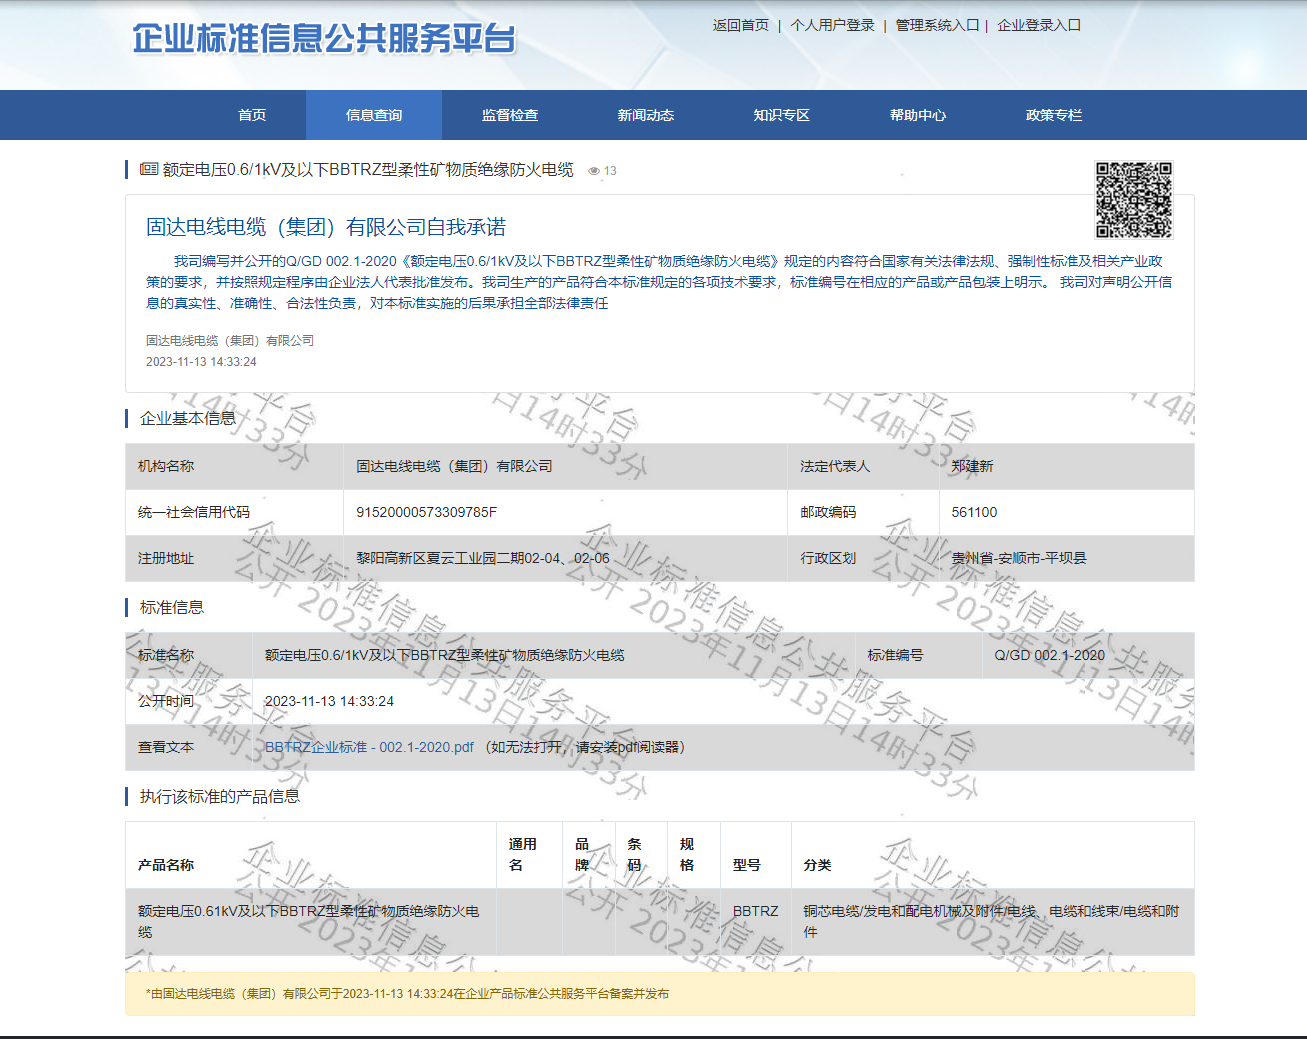1307x1039 pixels.
Task: Click the view count number 13
Action: (610, 171)
